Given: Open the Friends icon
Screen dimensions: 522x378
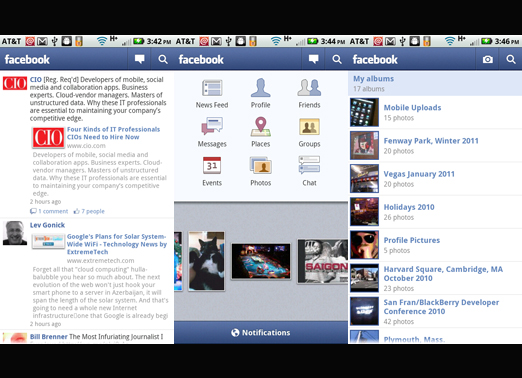Looking at the screenshot, I should point(309,88).
